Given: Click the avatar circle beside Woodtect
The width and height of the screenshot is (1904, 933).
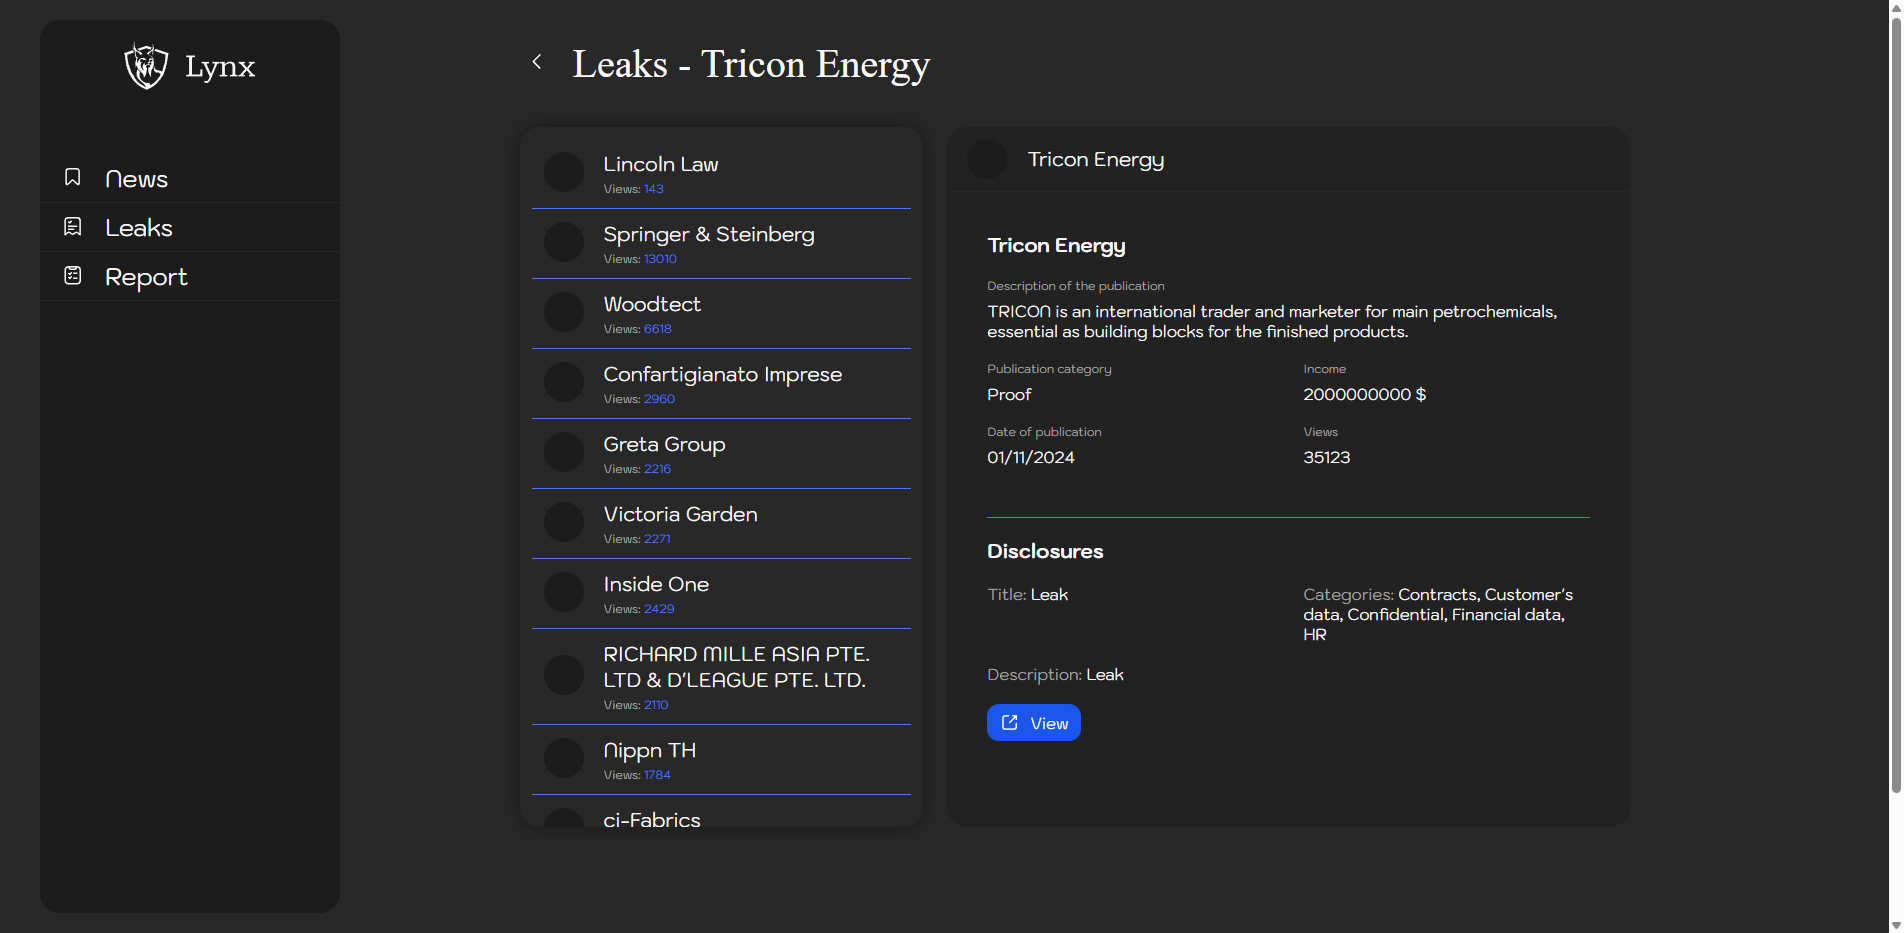Looking at the screenshot, I should point(564,312).
